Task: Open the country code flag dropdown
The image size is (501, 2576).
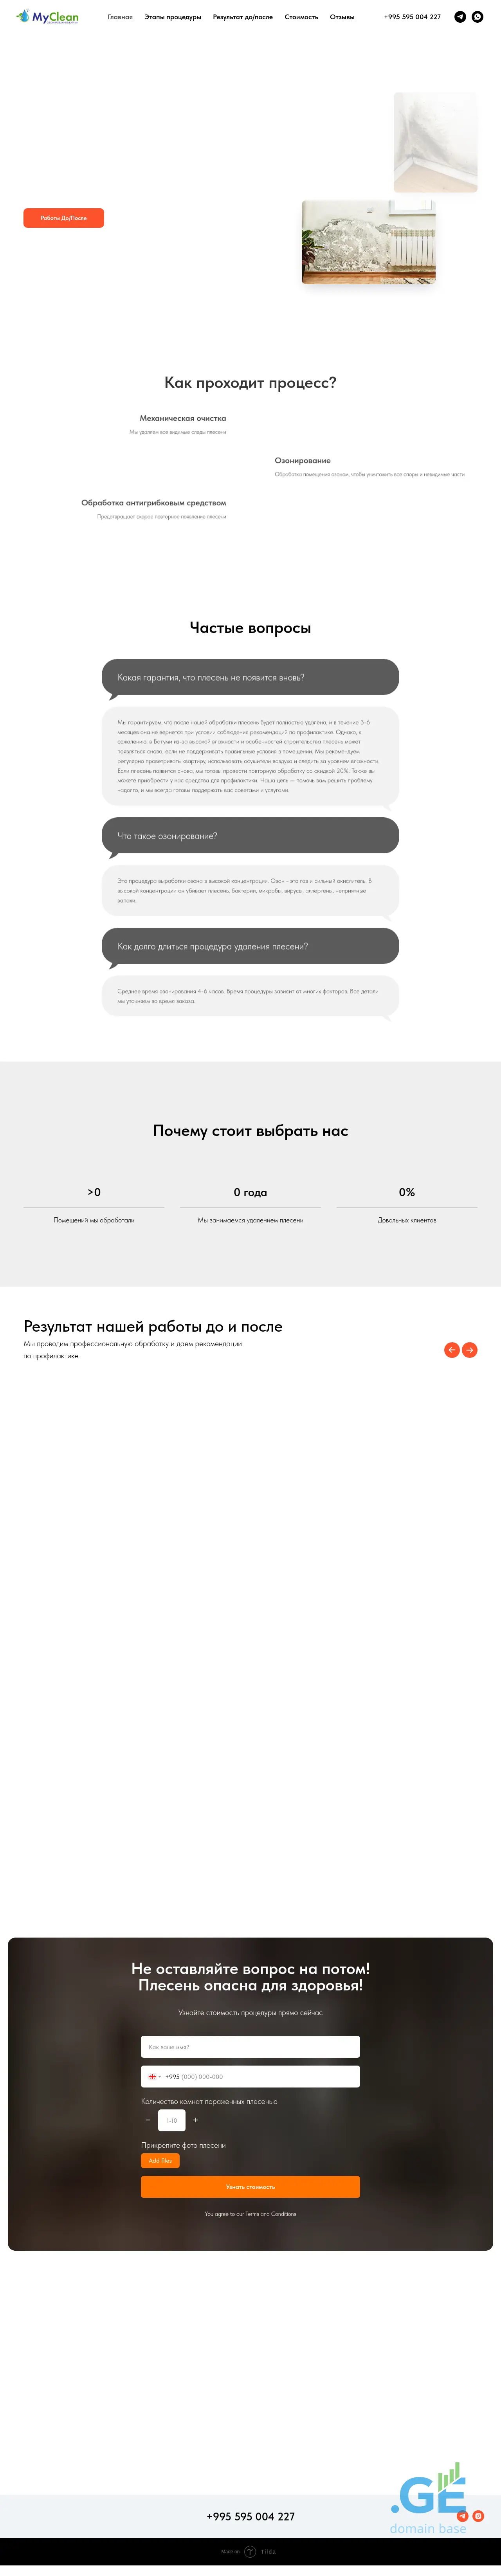Action: pyautogui.click(x=154, y=2076)
